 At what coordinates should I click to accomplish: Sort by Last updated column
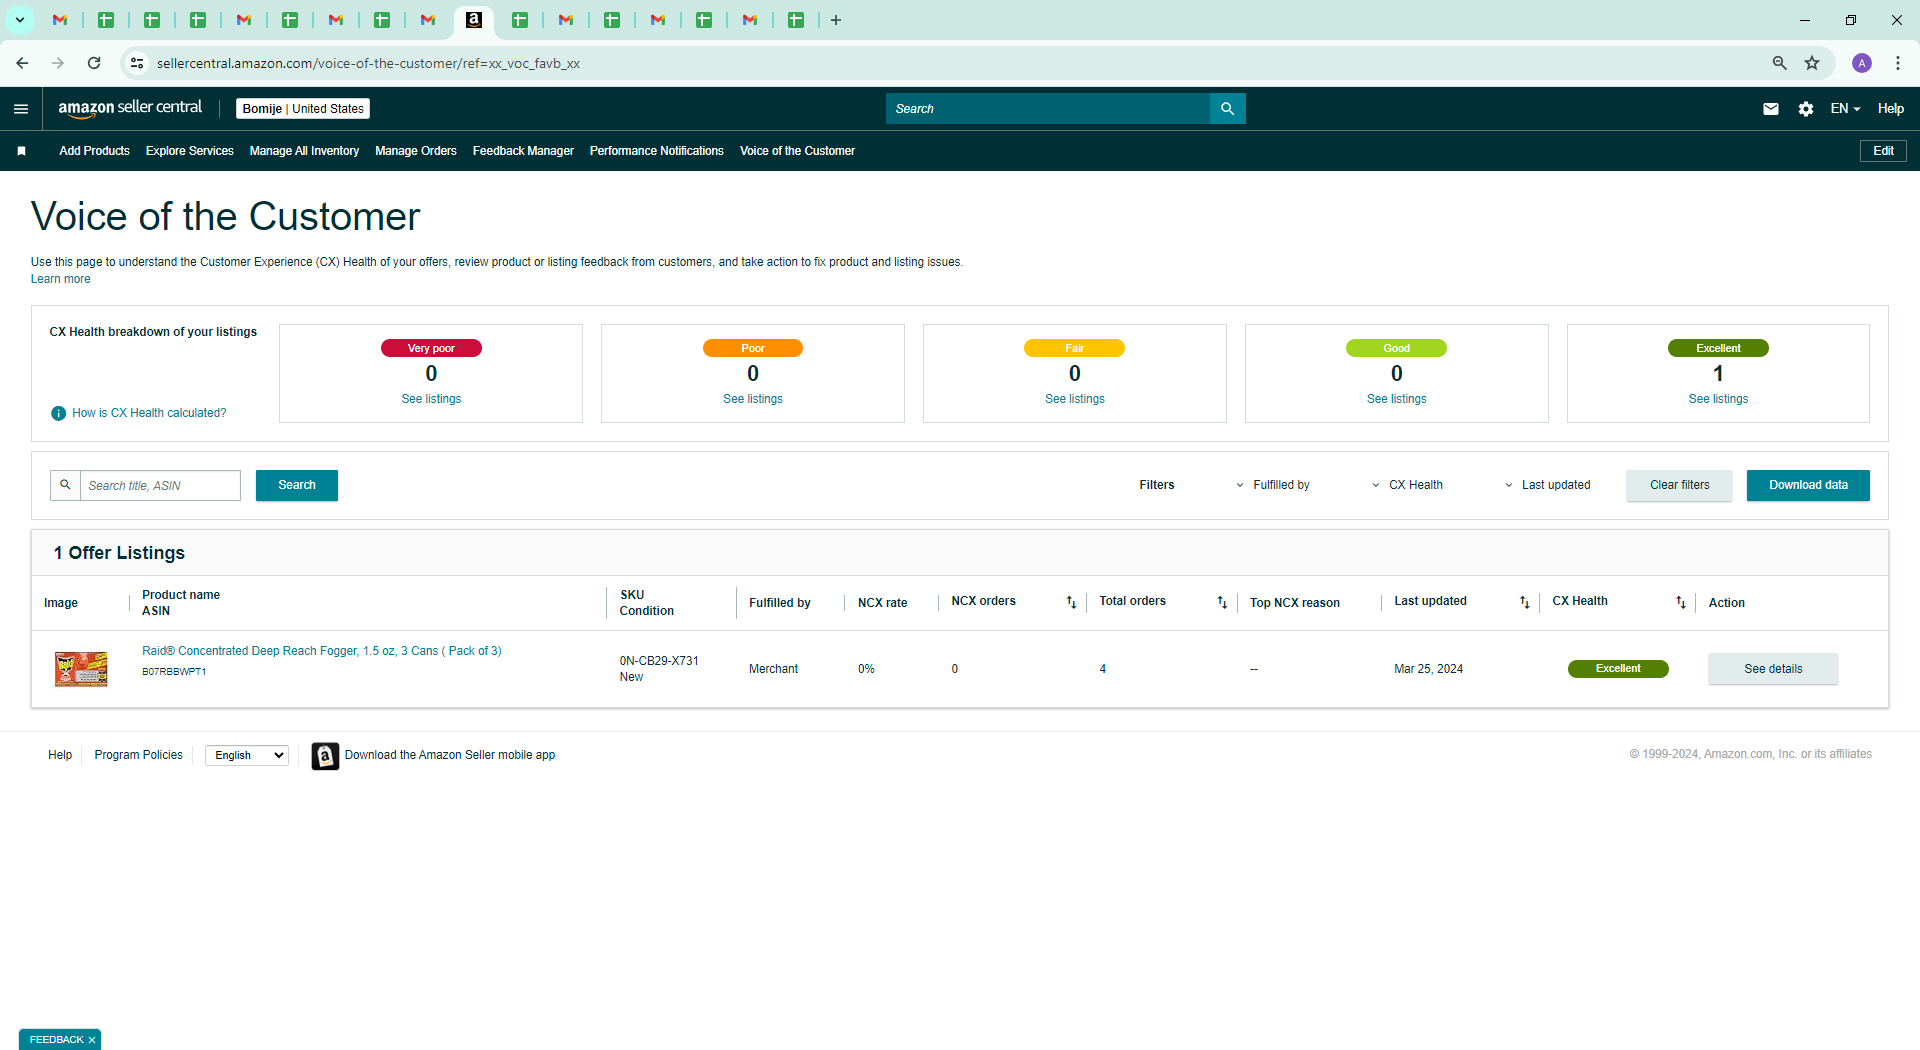[x=1525, y=602]
